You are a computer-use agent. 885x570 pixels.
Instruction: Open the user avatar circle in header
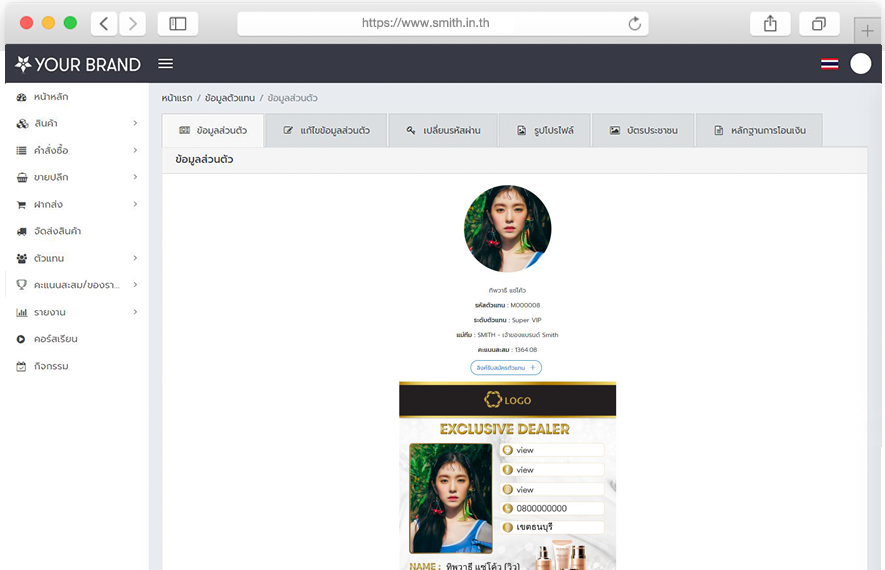tap(861, 64)
